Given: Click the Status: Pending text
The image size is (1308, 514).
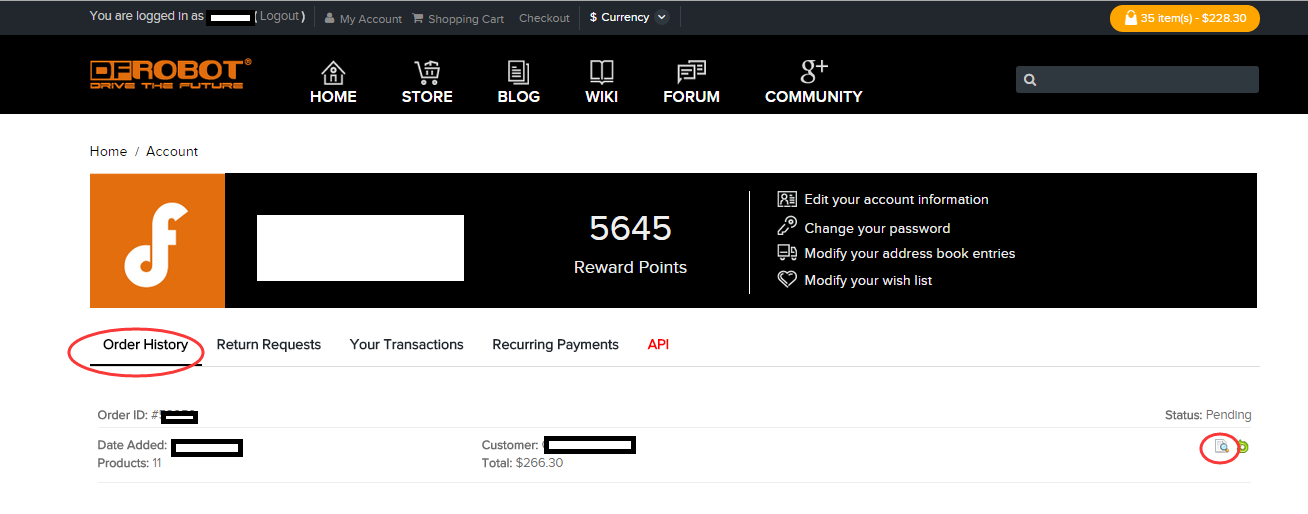Looking at the screenshot, I should (1208, 415).
